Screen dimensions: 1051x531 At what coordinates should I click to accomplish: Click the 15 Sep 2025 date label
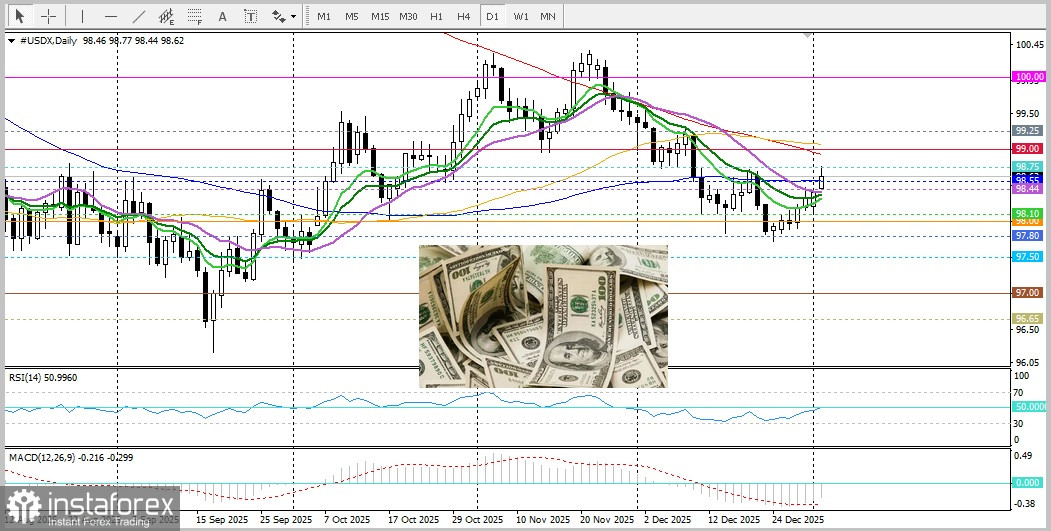tap(222, 520)
